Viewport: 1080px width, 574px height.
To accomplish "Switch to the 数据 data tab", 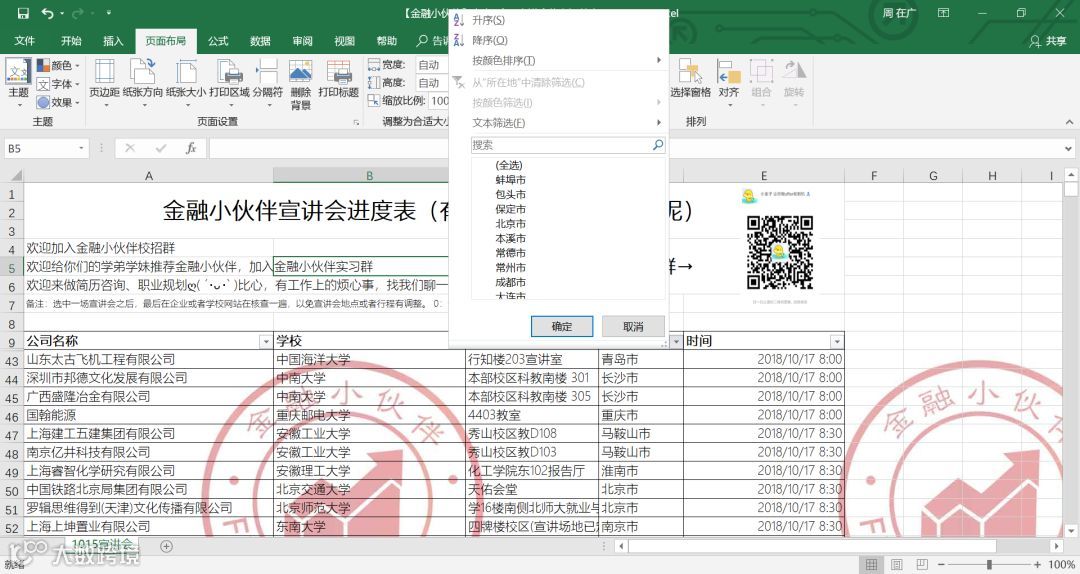I will 260,41.
